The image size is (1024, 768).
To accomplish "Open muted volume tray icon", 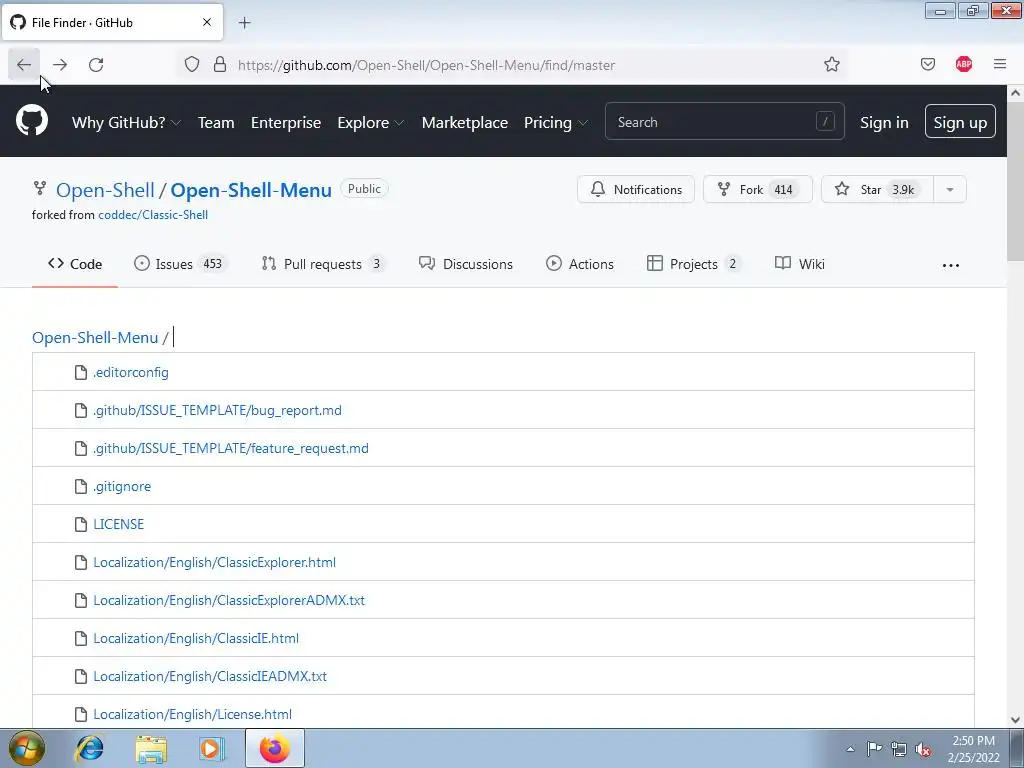I will click(x=923, y=749).
